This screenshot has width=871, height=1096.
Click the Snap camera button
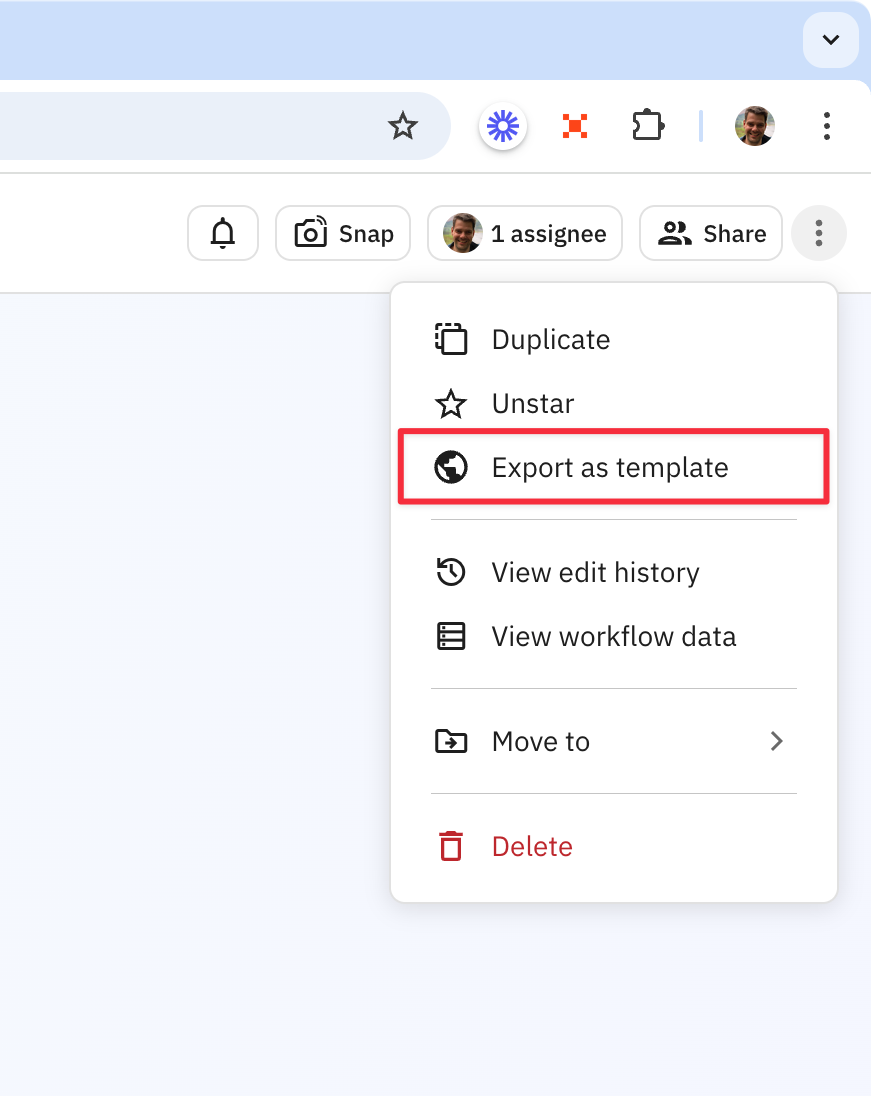click(343, 233)
